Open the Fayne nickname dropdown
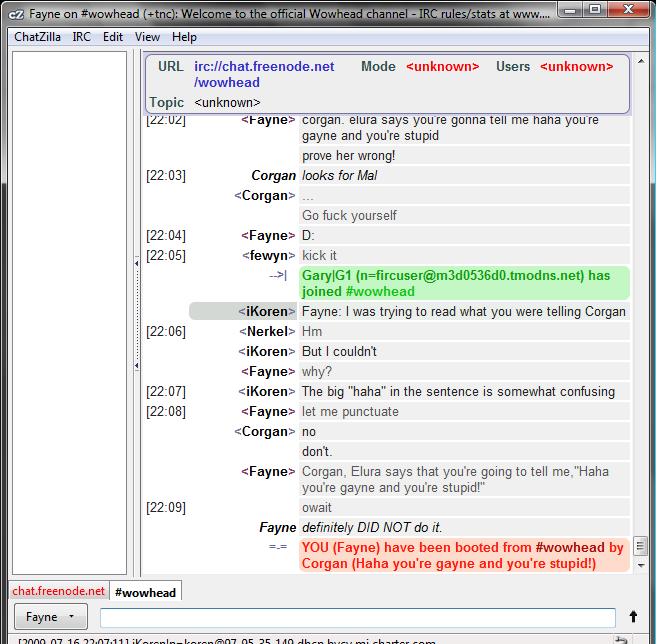Image resolution: width=658 pixels, height=644 pixels. [50, 617]
